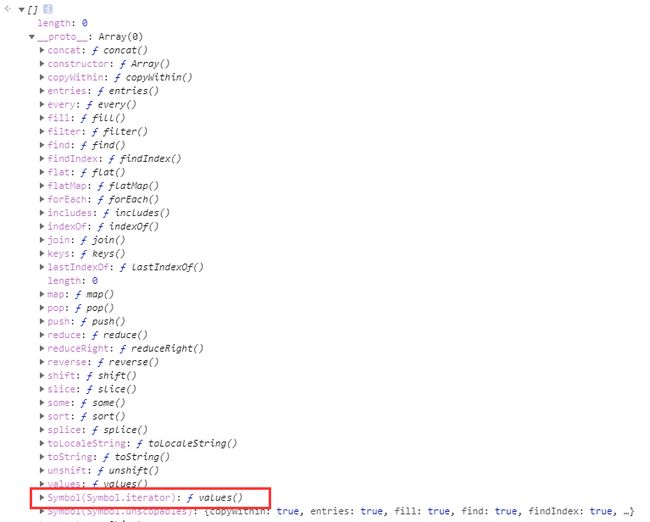The width and height of the screenshot is (650, 522).
Task: Expand the sort function entry
Action: click(42, 416)
